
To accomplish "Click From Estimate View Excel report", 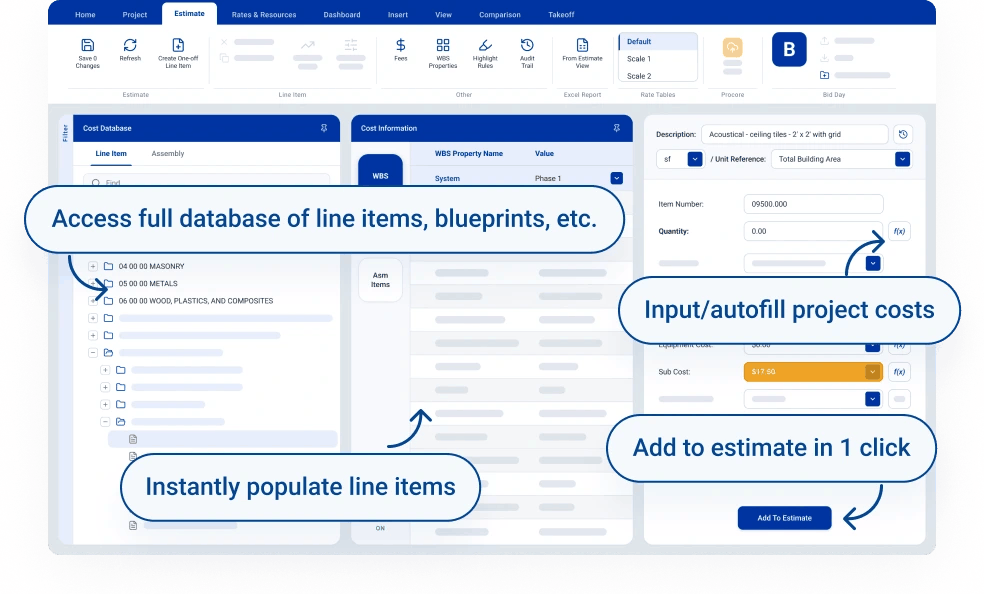I will pos(582,45).
